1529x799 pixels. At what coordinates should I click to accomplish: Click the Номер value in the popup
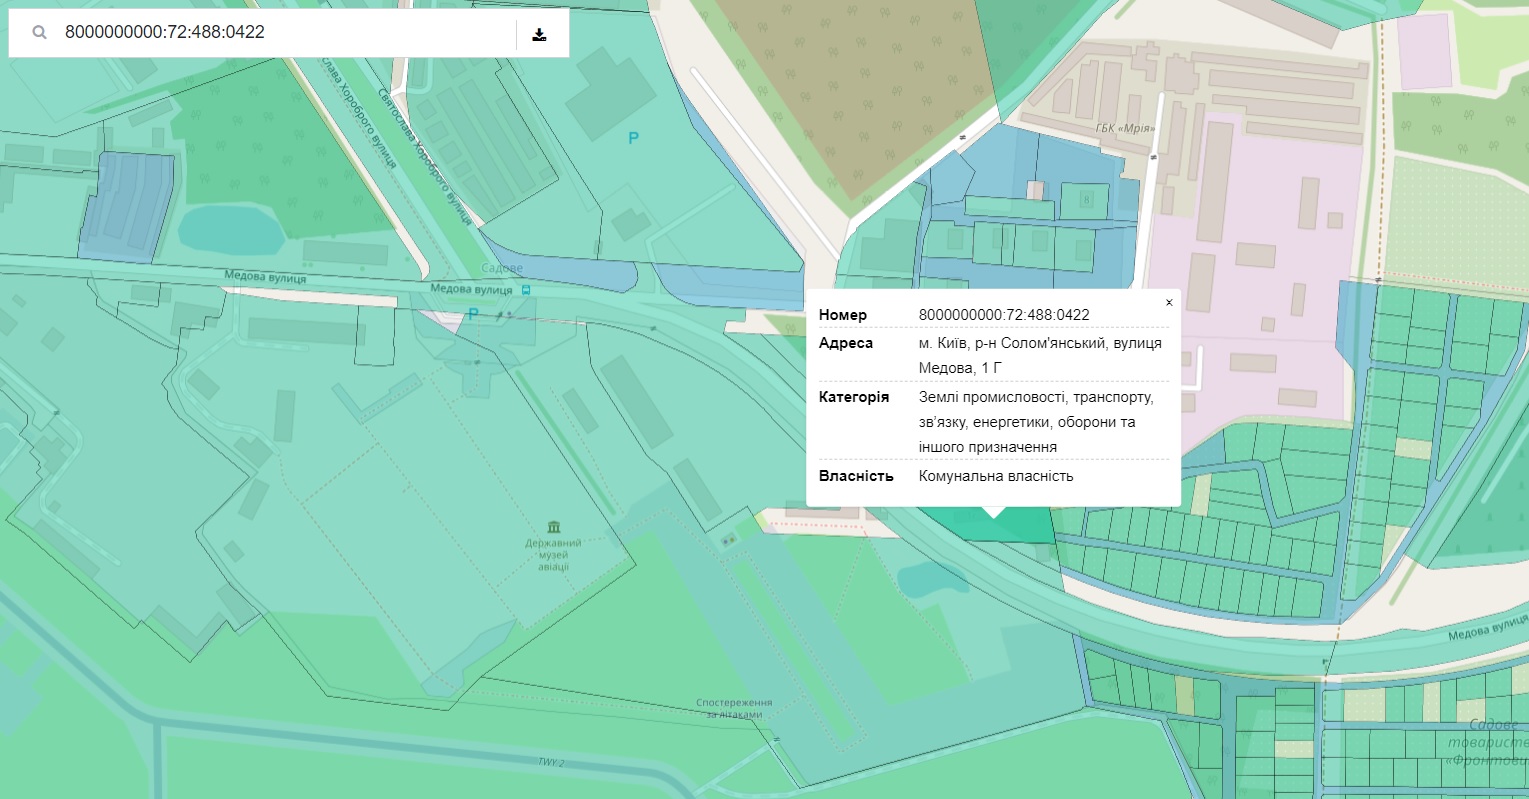click(1003, 315)
